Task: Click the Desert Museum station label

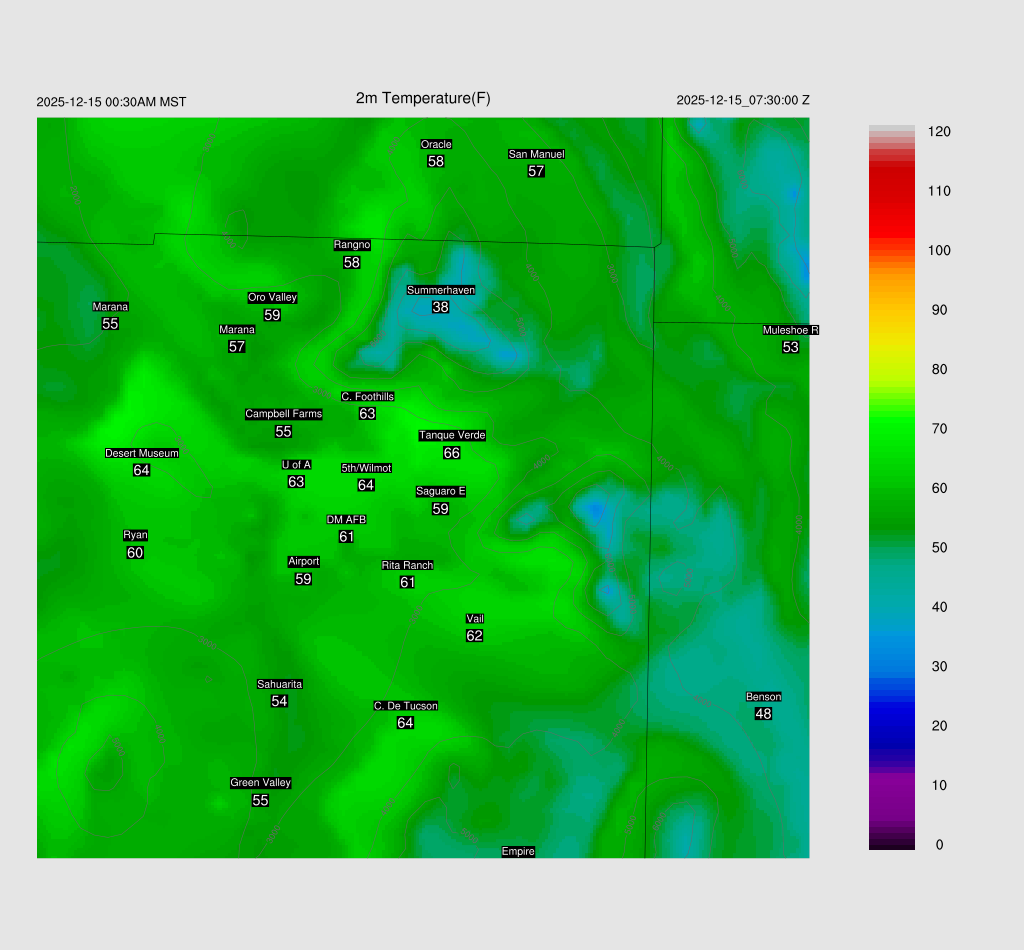Action: click(142, 453)
